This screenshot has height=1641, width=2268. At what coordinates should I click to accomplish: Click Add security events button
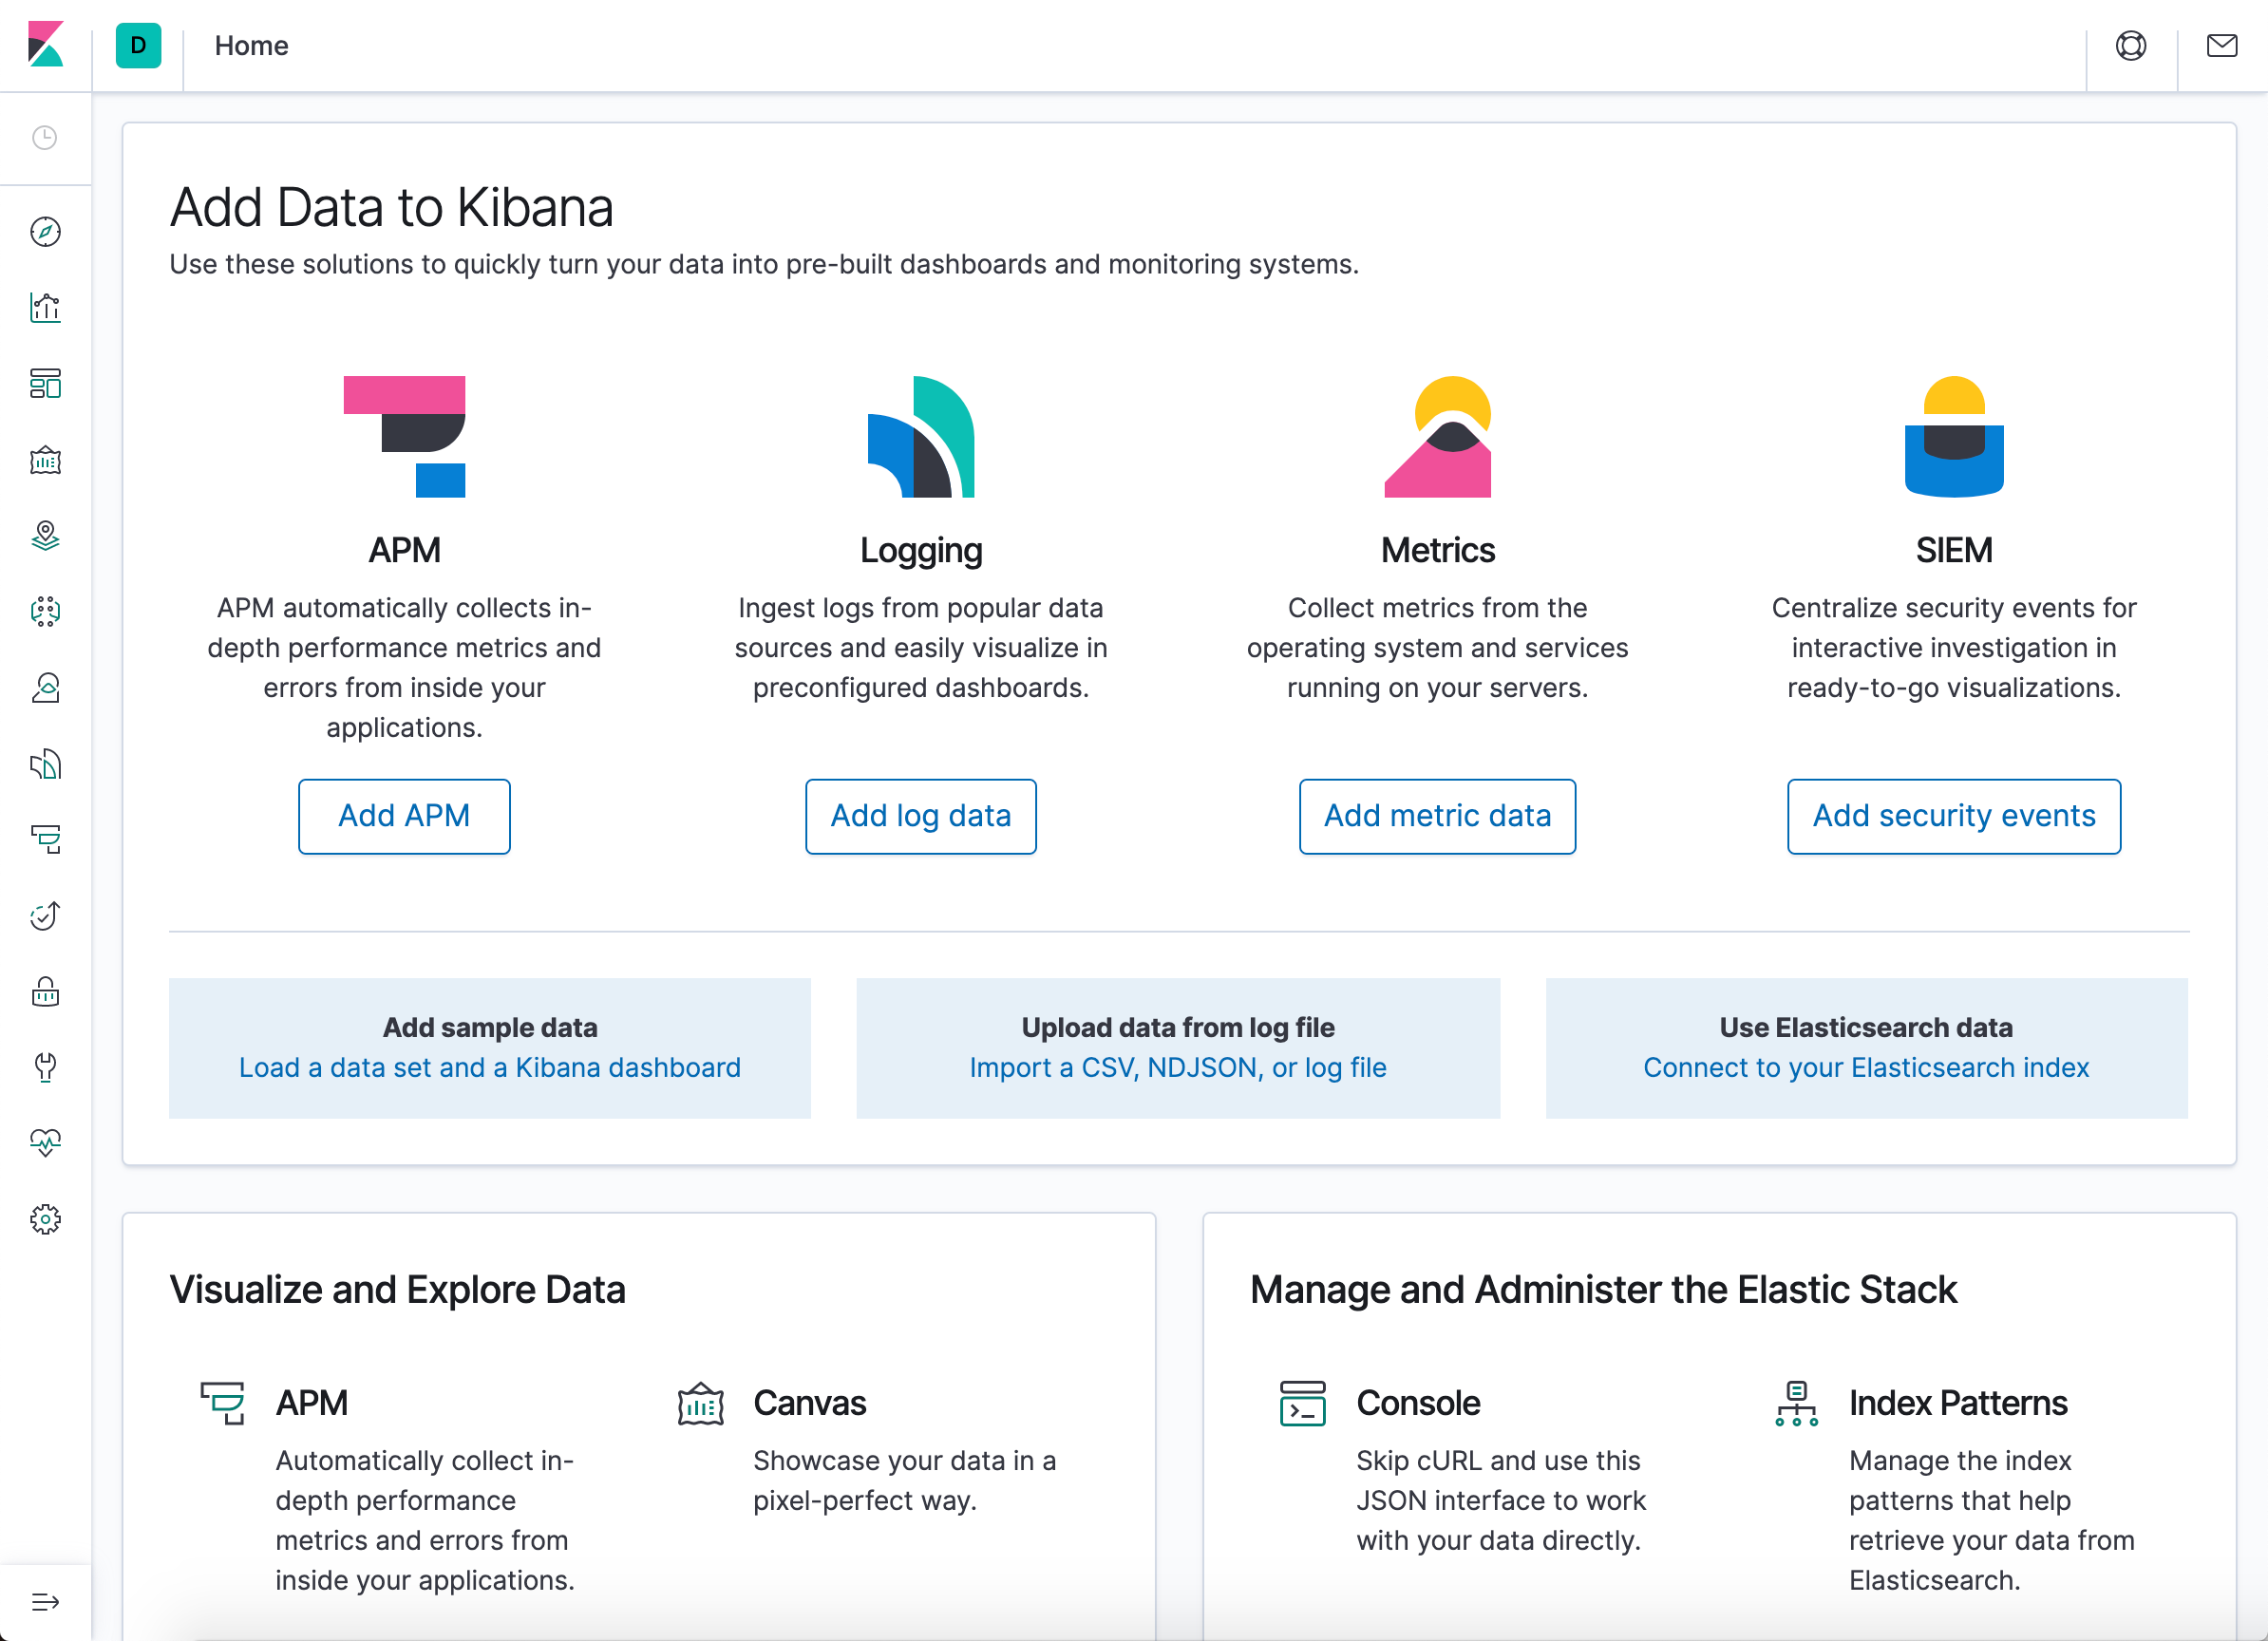[1954, 816]
